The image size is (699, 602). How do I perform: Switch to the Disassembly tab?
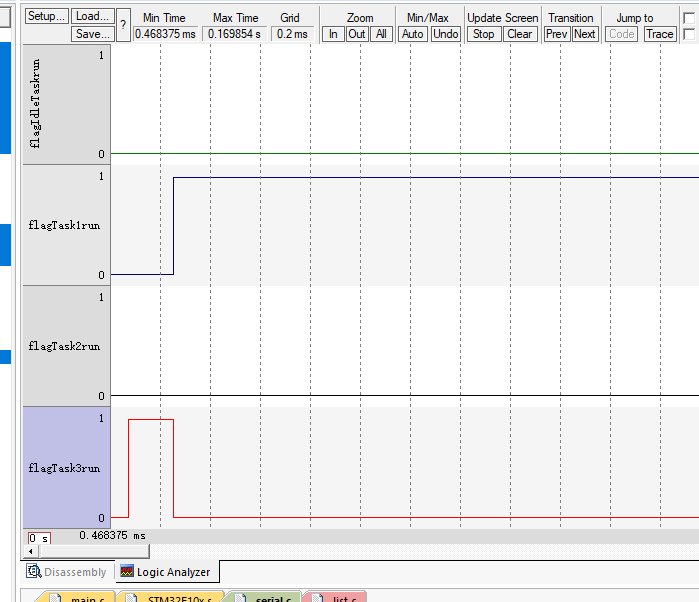tap(67, 572)
